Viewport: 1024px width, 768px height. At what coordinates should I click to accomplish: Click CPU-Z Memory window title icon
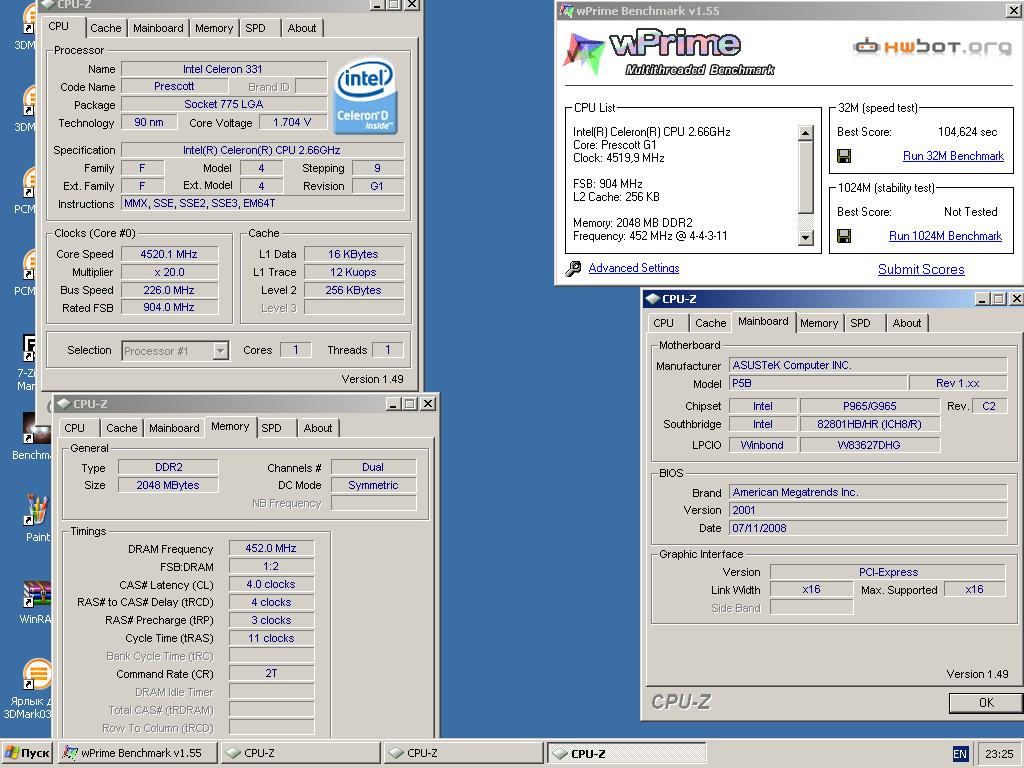pos(63,404)
